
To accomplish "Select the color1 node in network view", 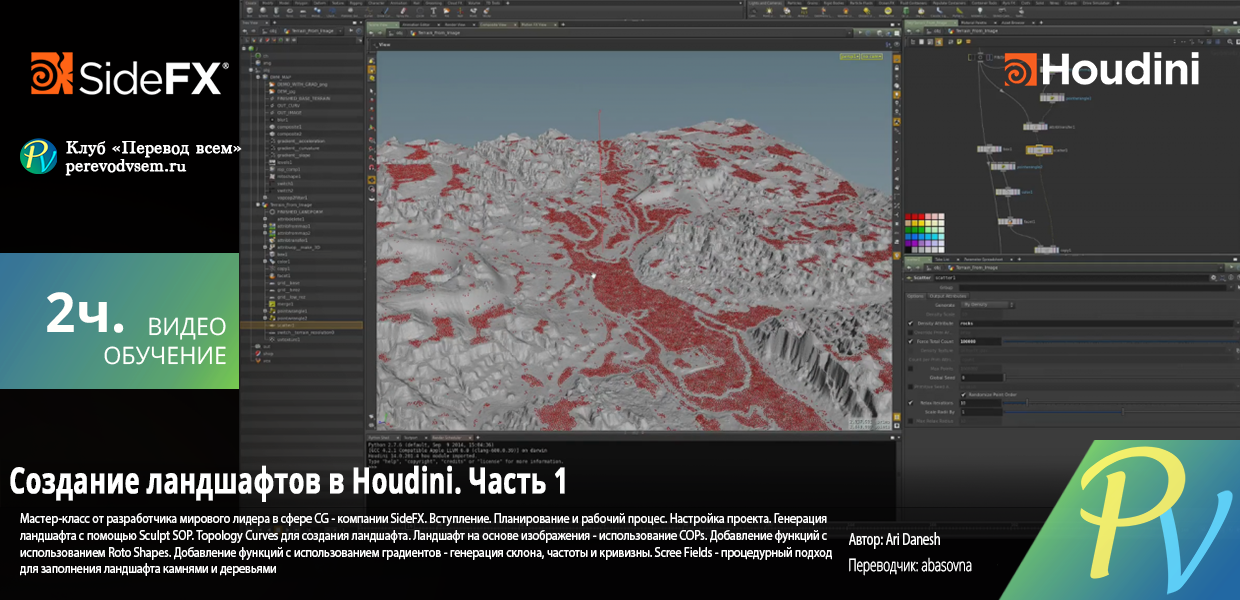I will point(1007,192).
